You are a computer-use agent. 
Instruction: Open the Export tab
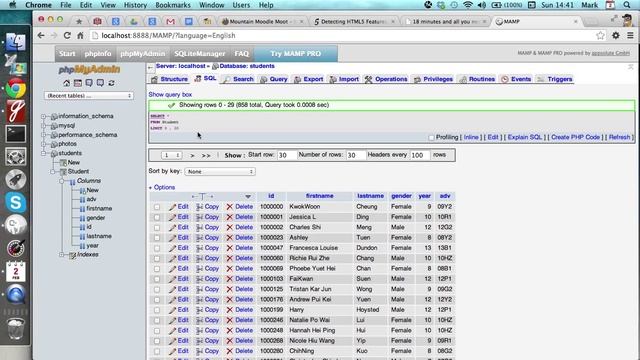pos(309,79)
